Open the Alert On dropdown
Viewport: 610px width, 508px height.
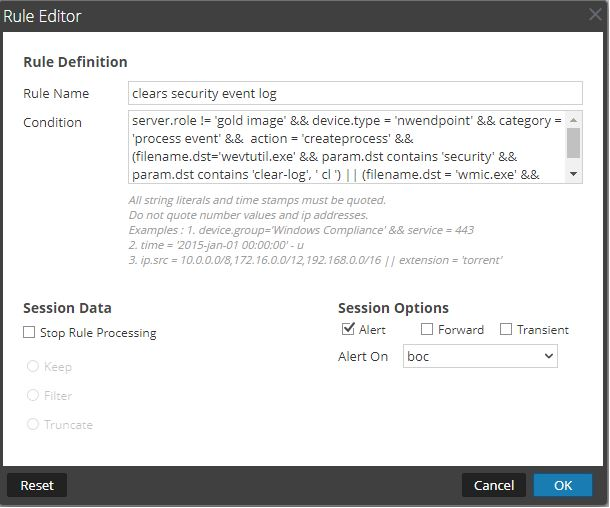[479, 356]
